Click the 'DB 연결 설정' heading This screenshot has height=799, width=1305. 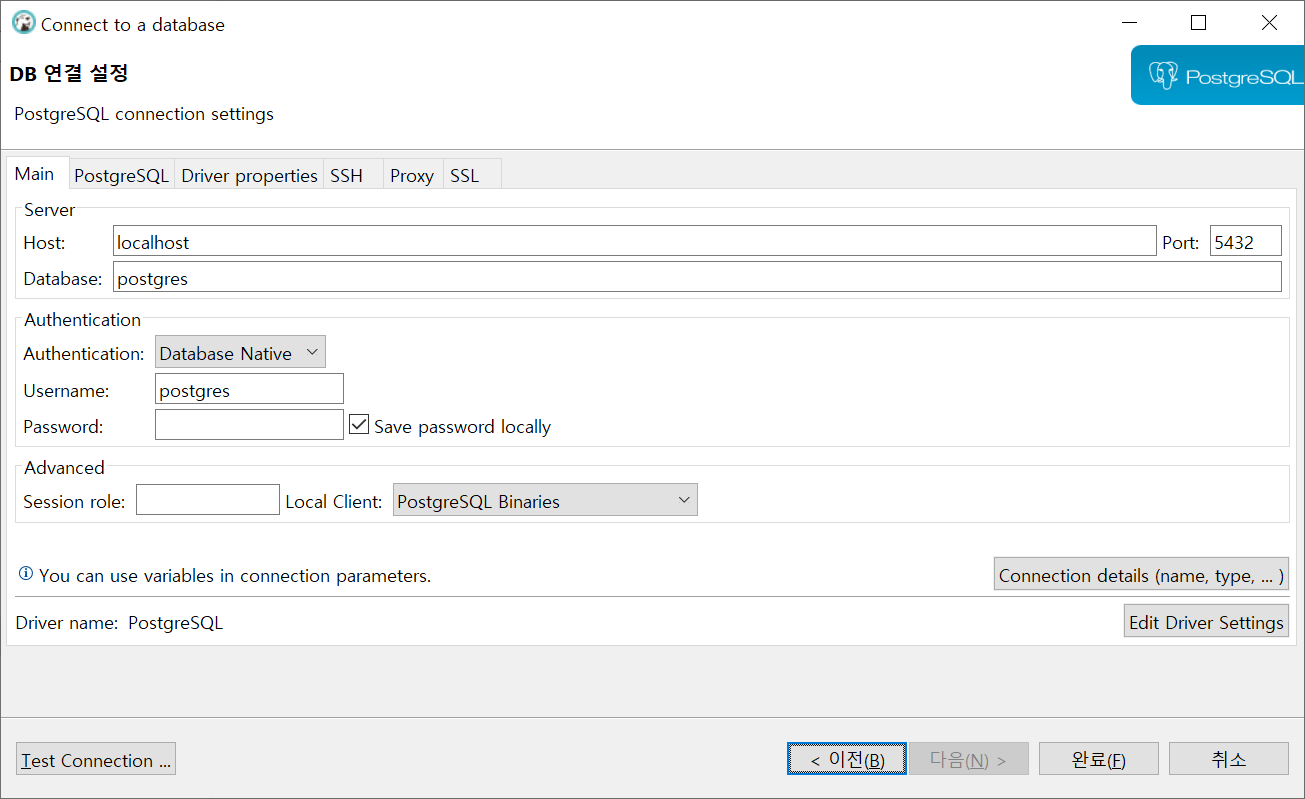click(x=69, y=74)
